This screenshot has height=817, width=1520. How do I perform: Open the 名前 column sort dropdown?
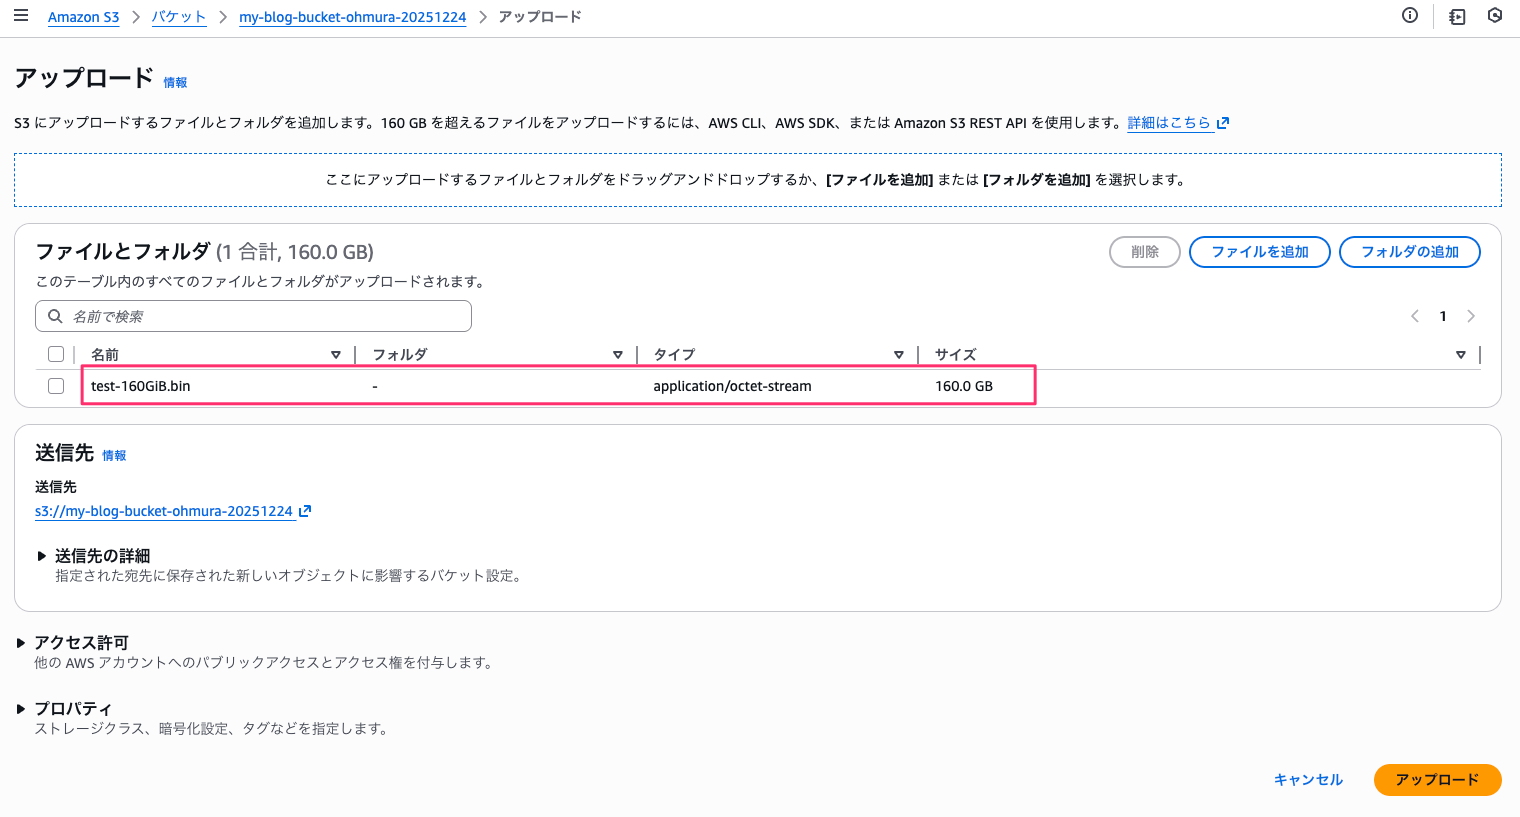(x=335, y=354)
